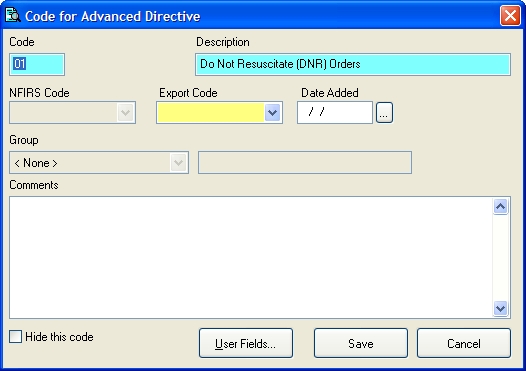Click the dialog title bar document icon
This screenshot has width=526, height=371.
(13, 15)
